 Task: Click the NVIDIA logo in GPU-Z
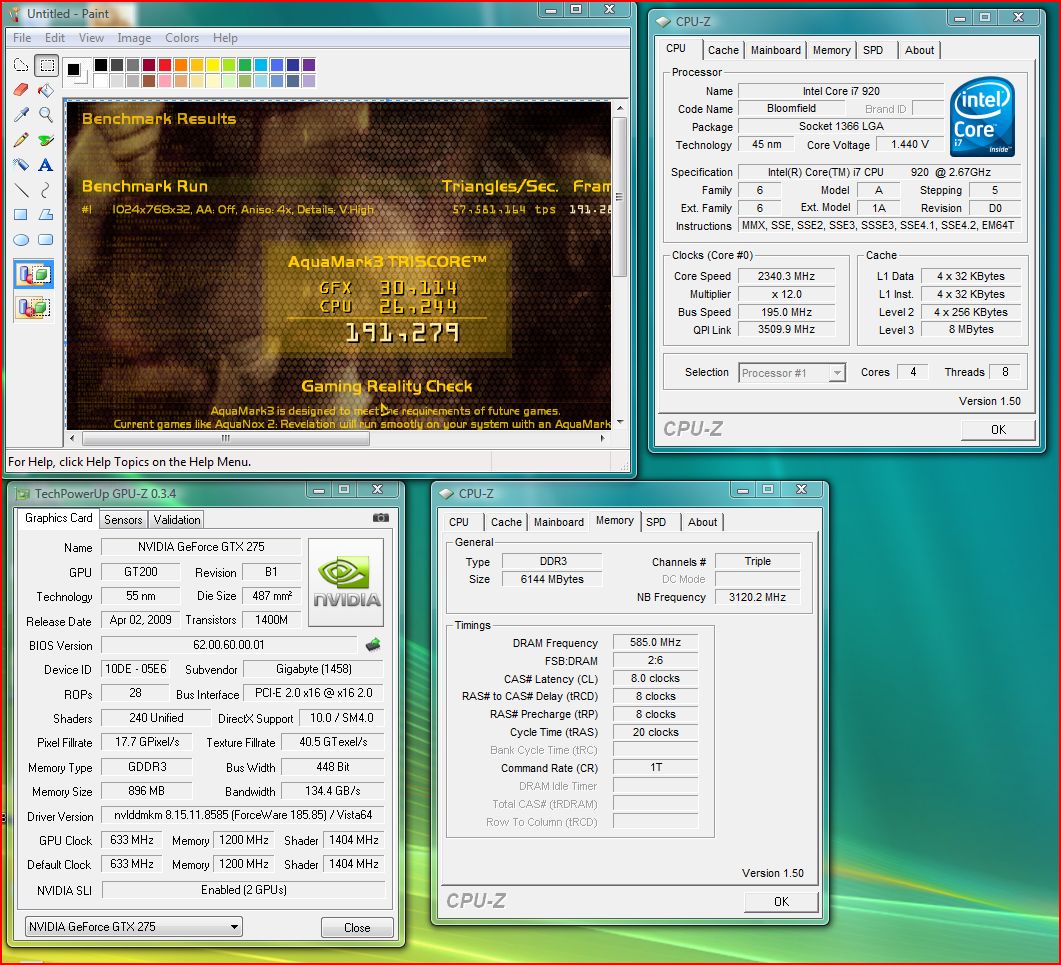click(346, 582)
